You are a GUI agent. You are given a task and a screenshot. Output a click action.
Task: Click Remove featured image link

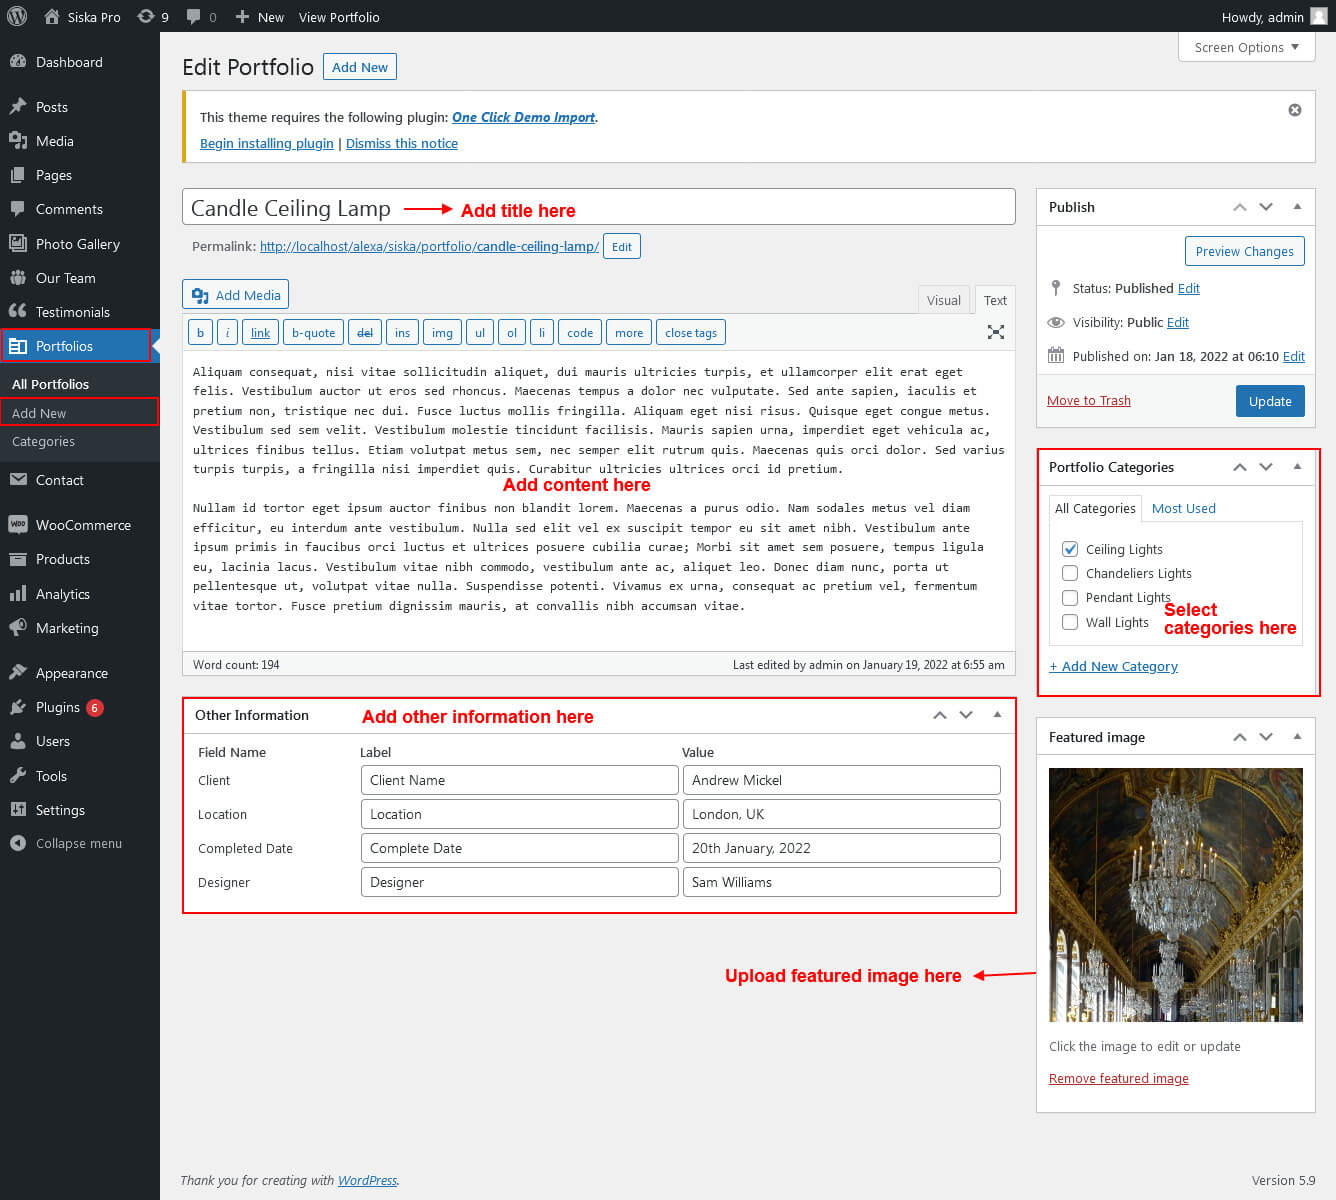1119,1078
